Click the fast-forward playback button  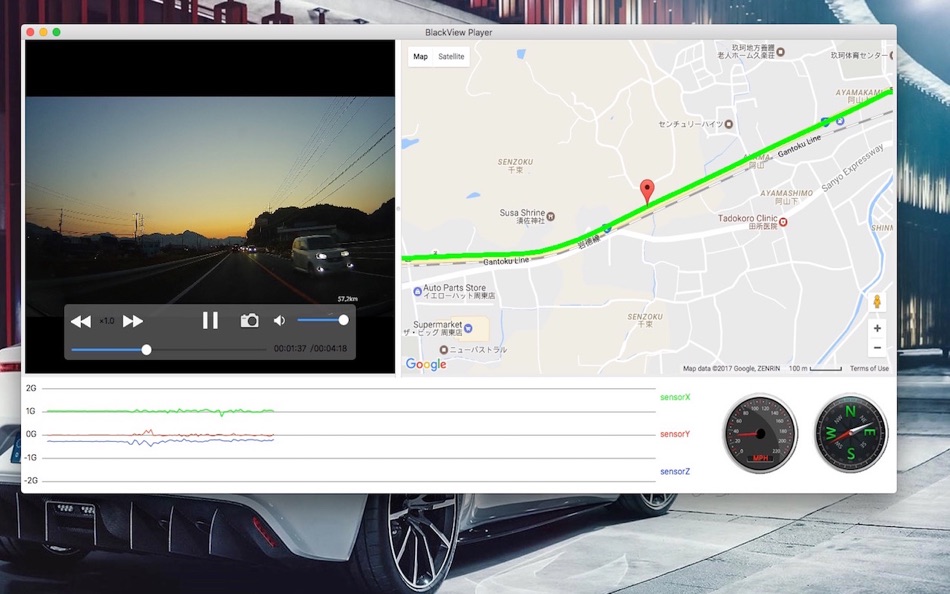(133, 321)
